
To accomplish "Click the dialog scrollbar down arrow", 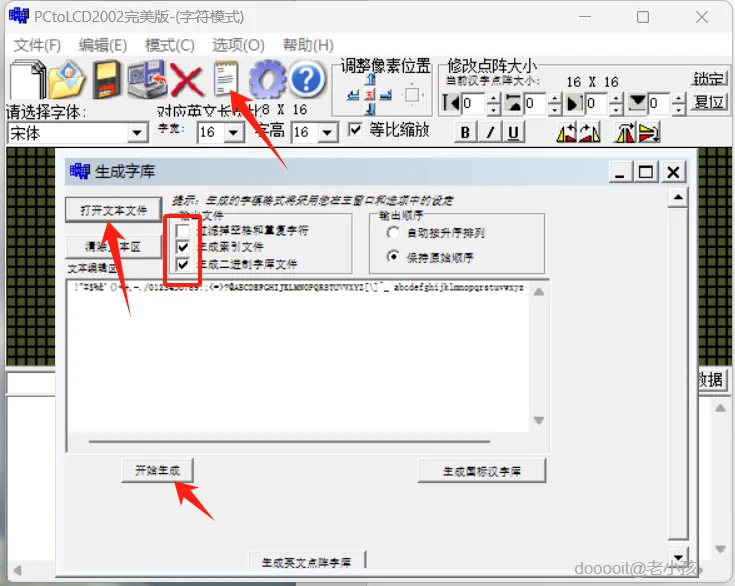I will coord(678,557).
